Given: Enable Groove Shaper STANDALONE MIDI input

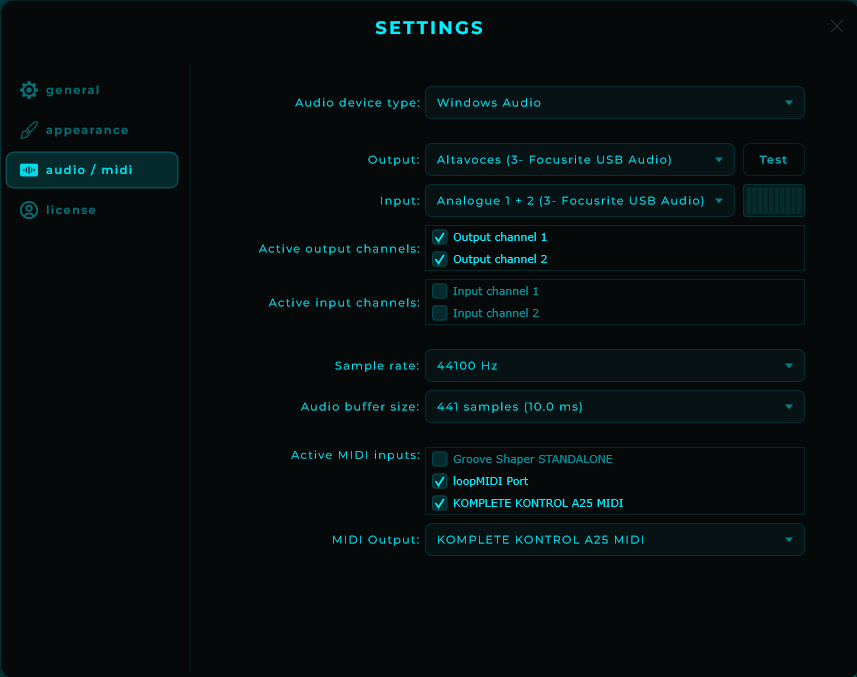Looking at the screenshot, I should click(439, 459).
